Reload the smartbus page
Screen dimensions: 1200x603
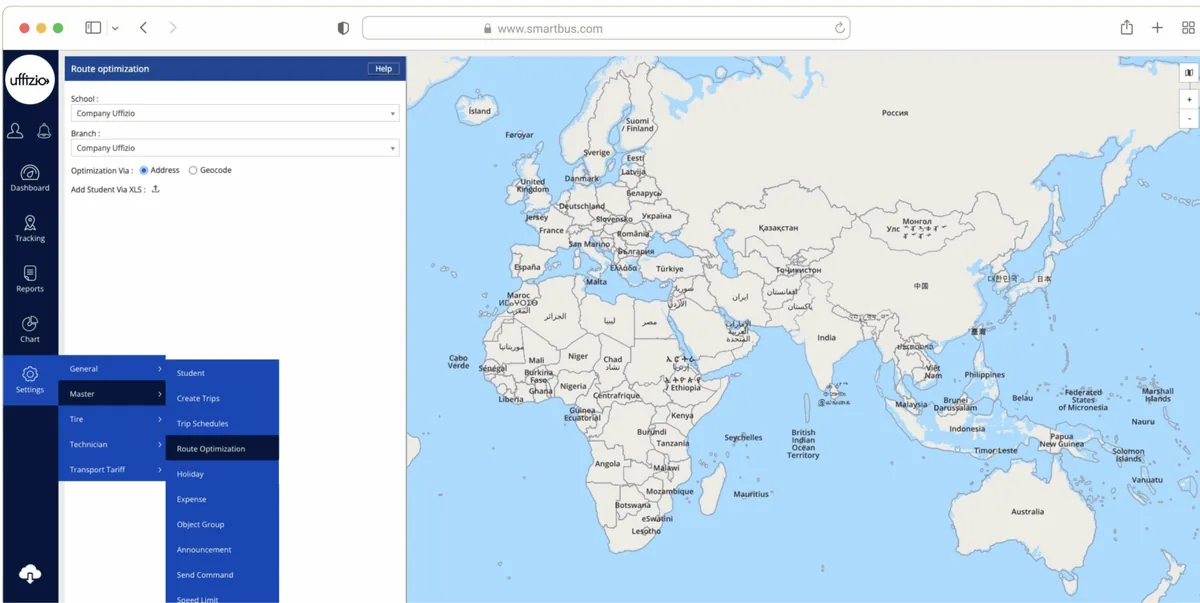click(840, 28)
